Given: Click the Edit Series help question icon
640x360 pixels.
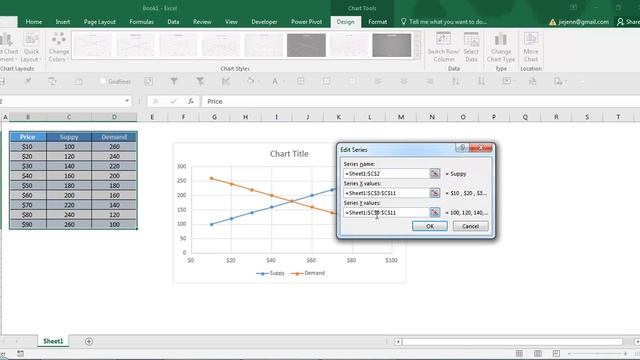Looking at the screenshot, I should pos(462,147).
